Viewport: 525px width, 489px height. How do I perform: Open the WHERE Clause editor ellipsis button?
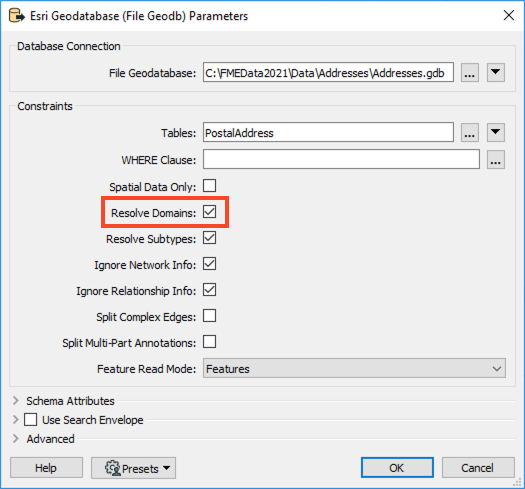point(496,159)
